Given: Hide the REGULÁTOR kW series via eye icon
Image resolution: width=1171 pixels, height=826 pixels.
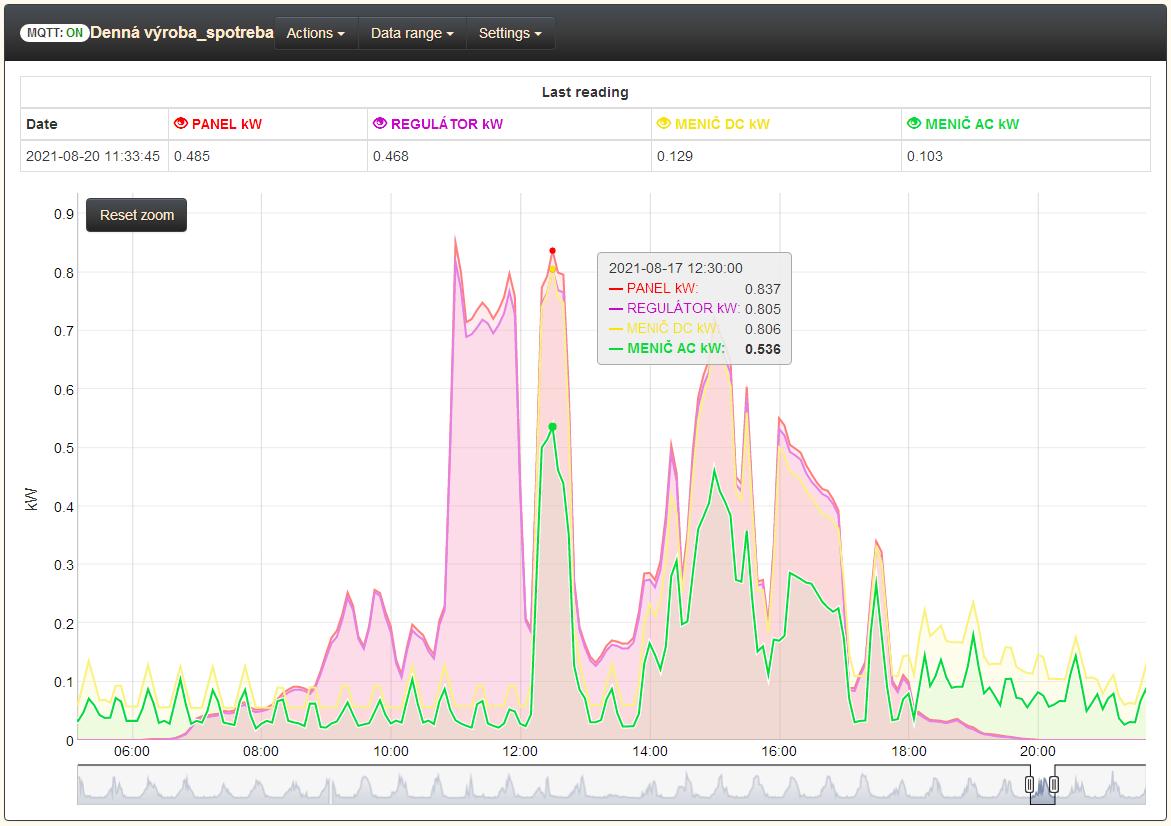Looking at the screenshot, I should (380, 124).
